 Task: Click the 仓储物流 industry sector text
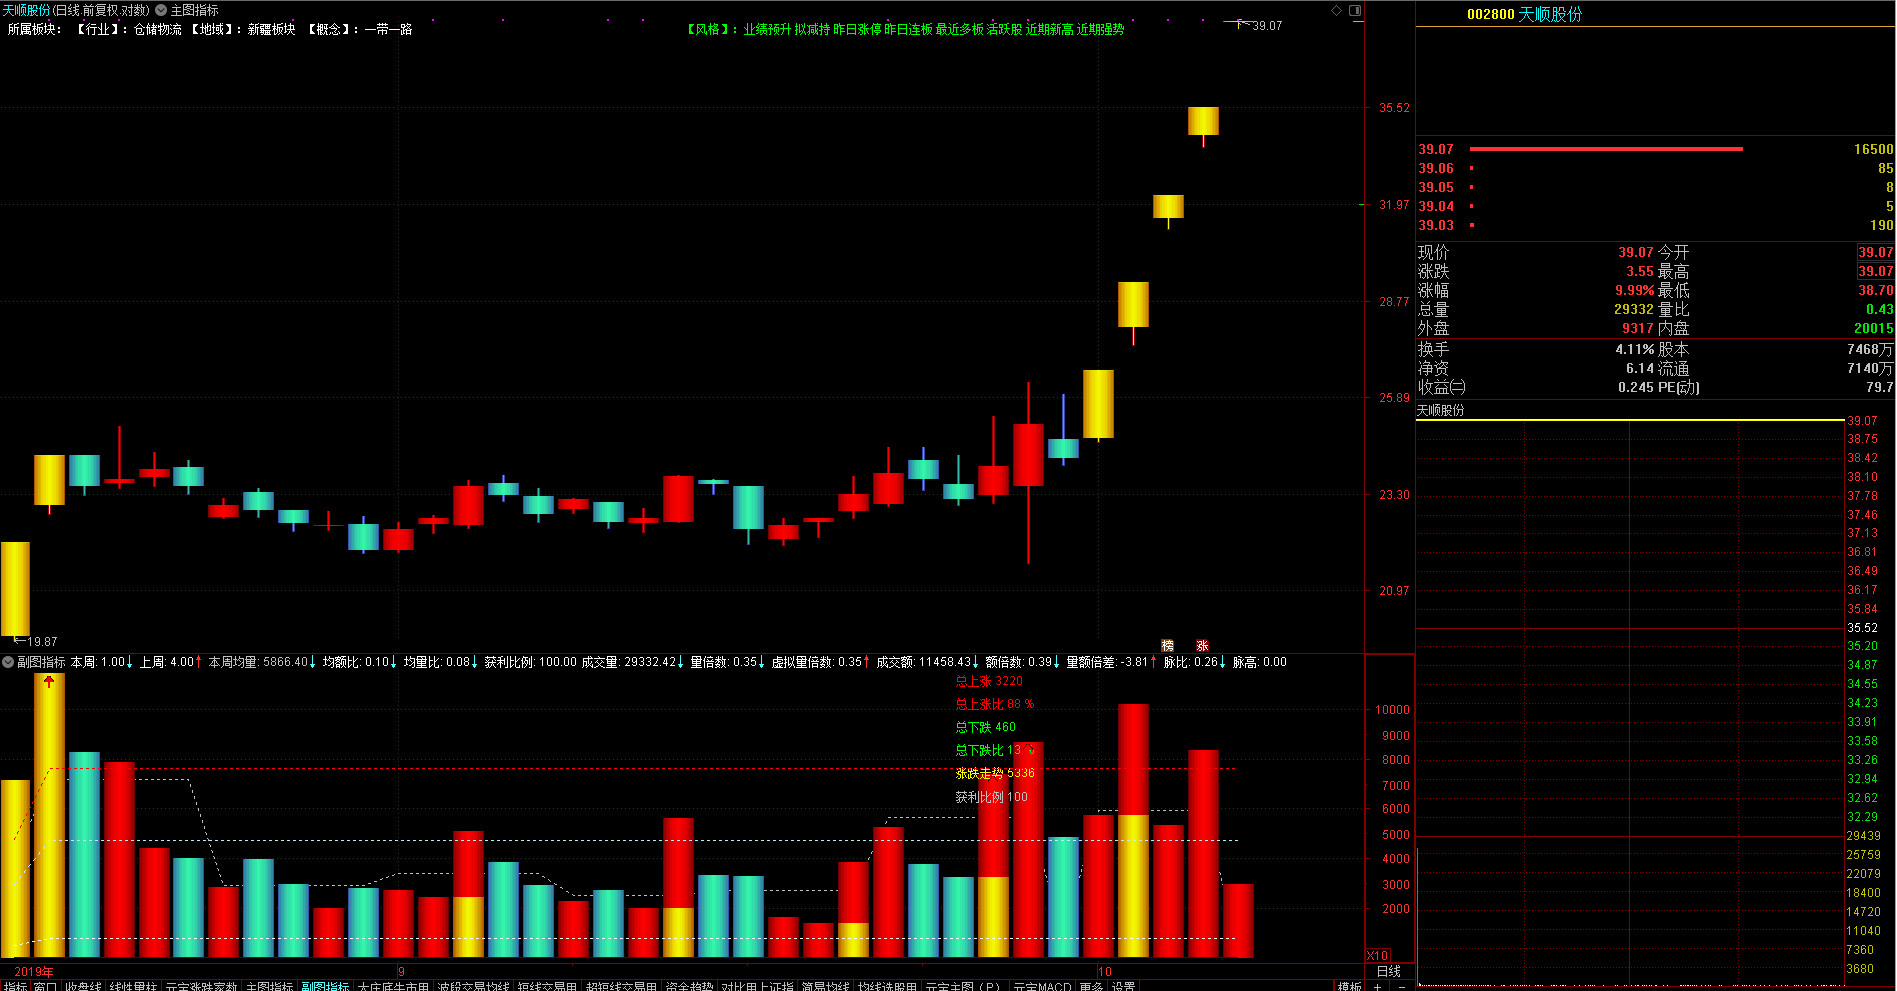click(x=158, y=29)
